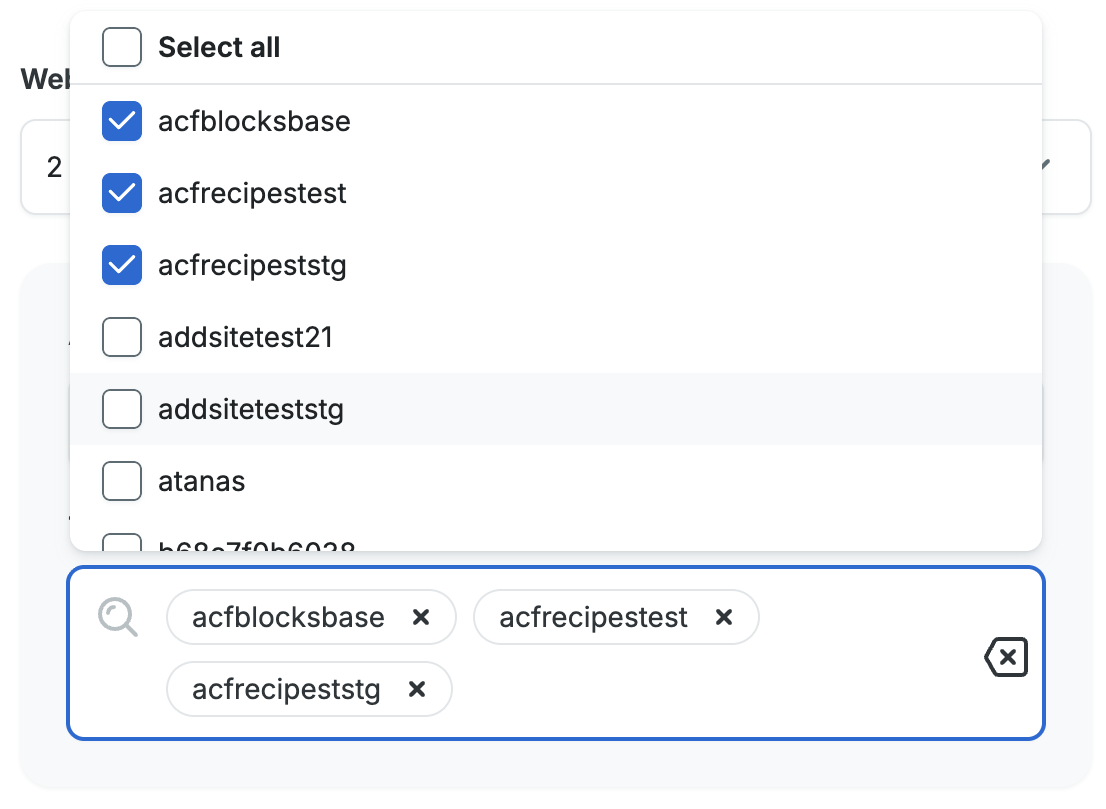Uncheck the acfrecipeststg checkbox in list

[x=122, y=265]
